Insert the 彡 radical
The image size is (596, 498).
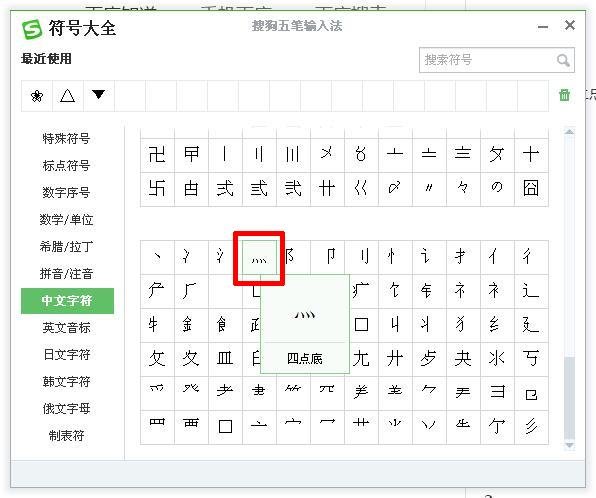531,427
